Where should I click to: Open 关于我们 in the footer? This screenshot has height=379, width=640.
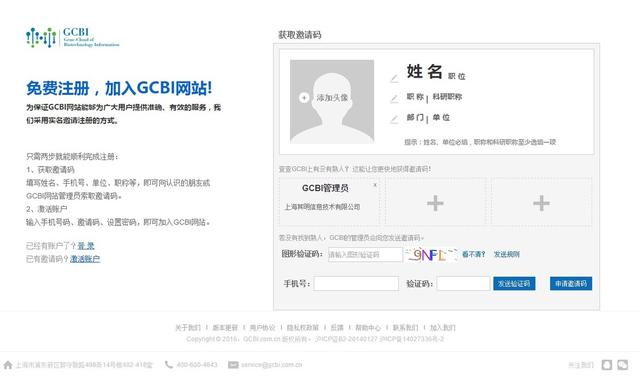click(x=188, y=328)
